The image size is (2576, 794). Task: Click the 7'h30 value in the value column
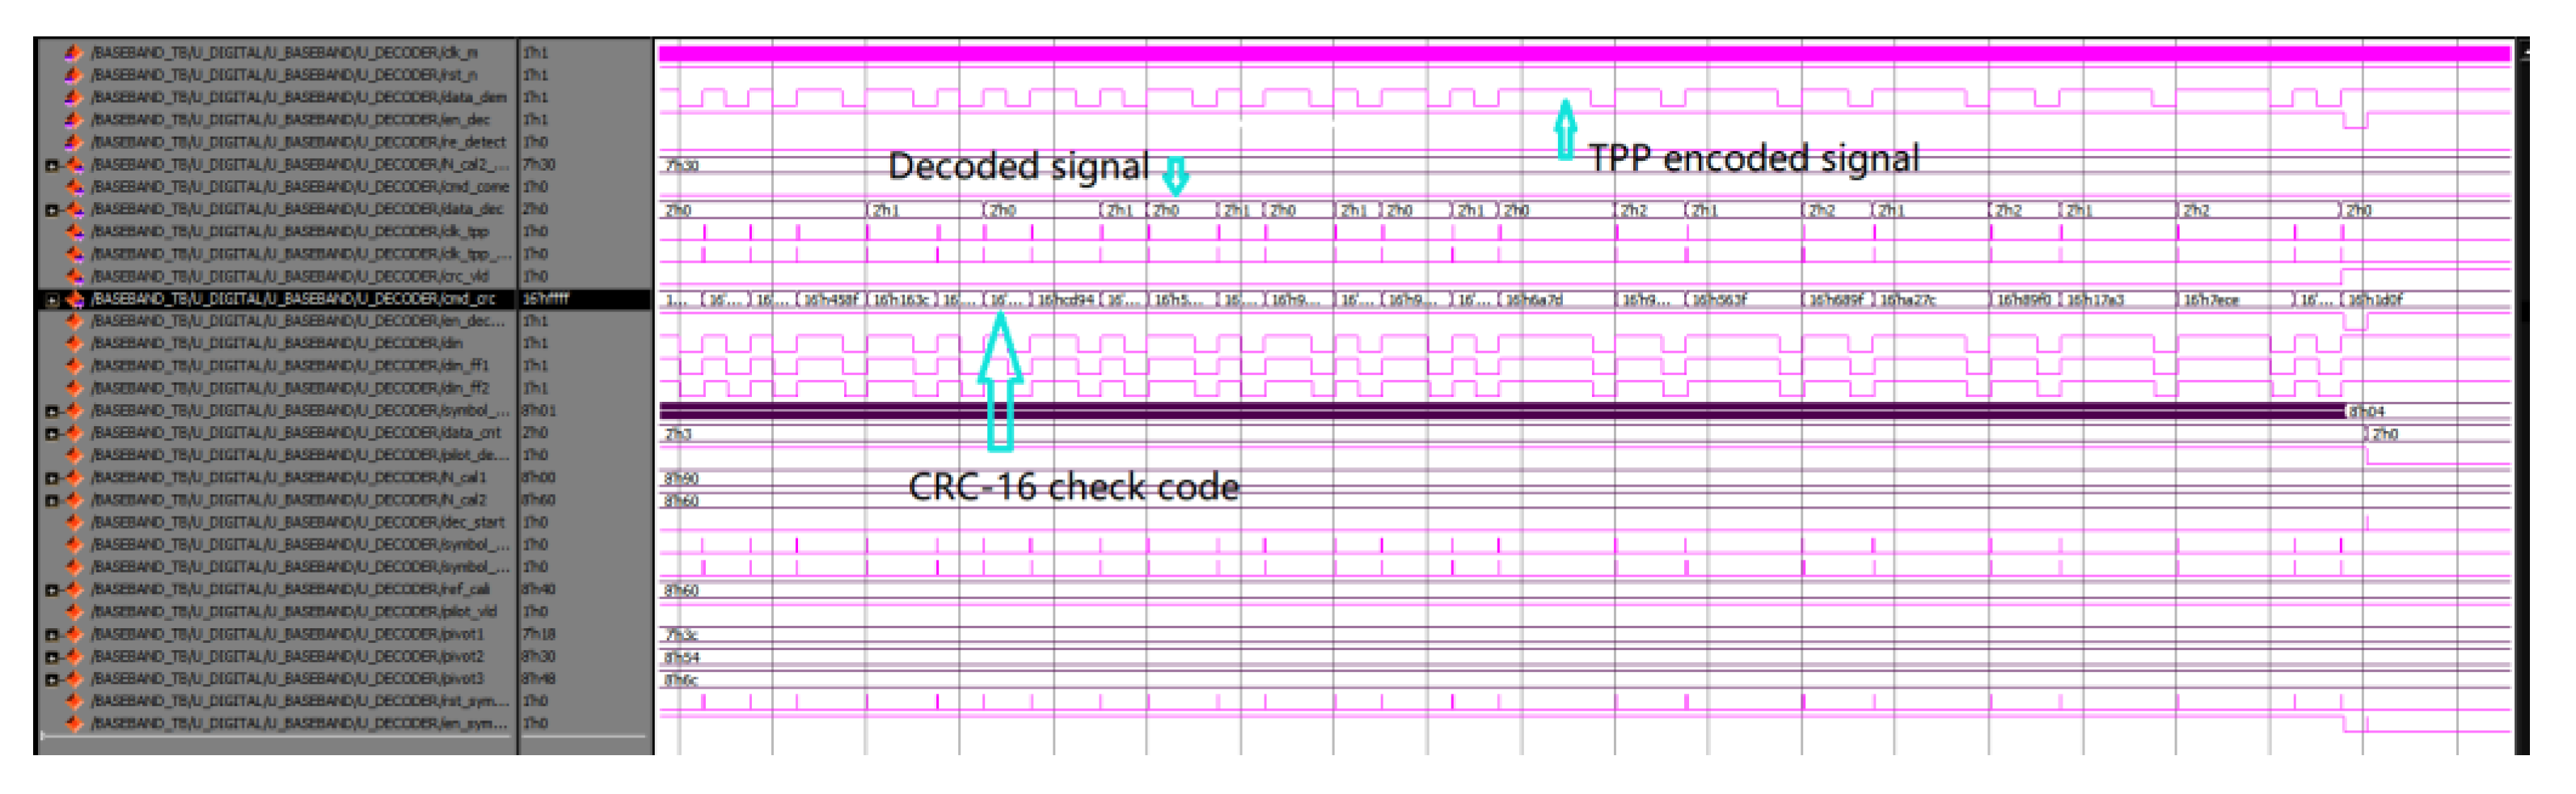coord(539,164)
